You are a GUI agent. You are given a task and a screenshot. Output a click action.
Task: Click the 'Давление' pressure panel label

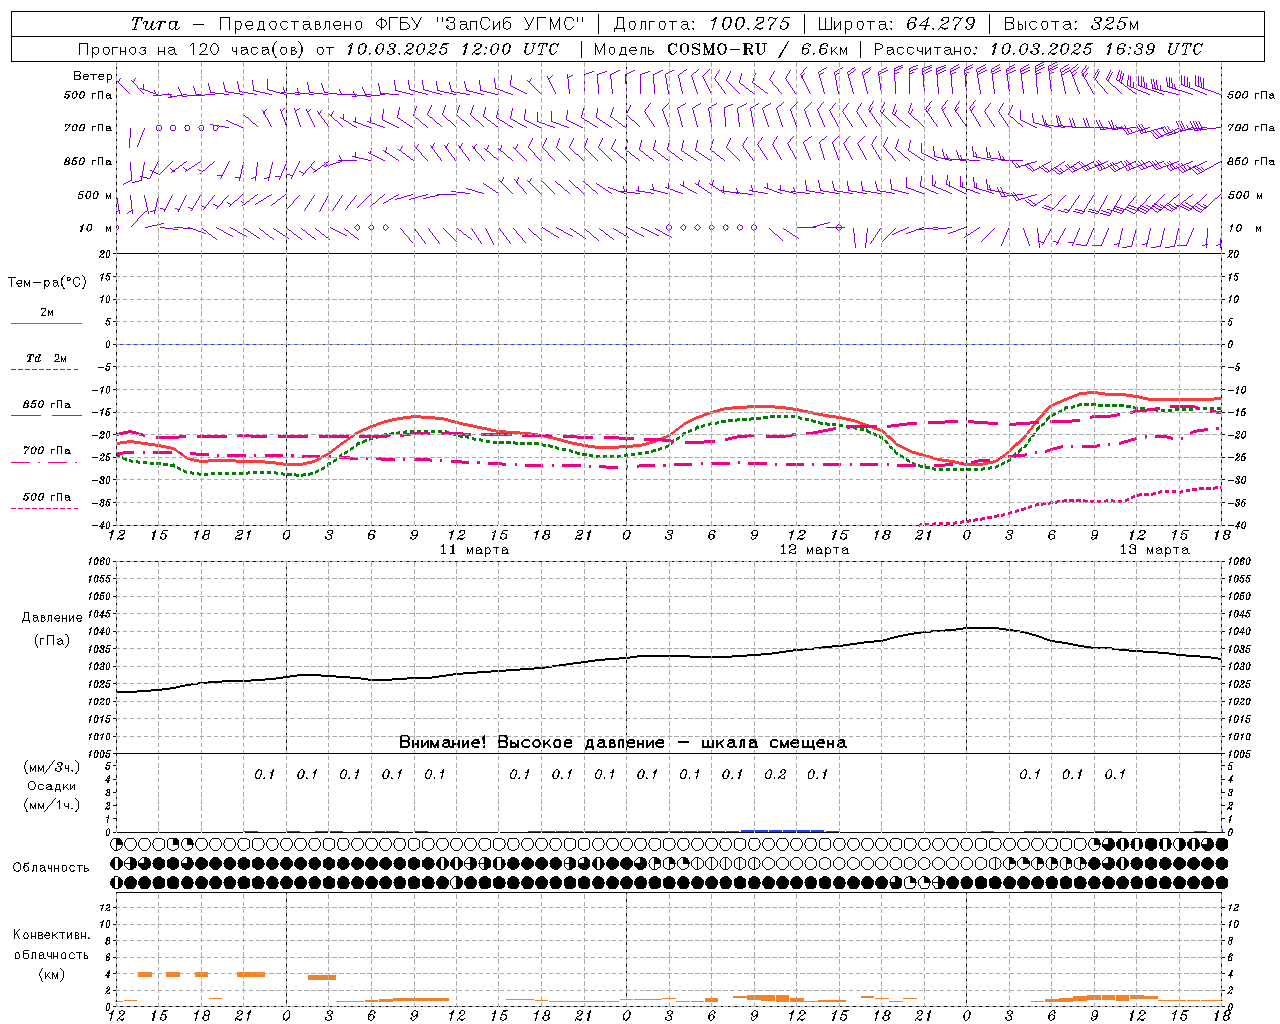coord(52,618)
